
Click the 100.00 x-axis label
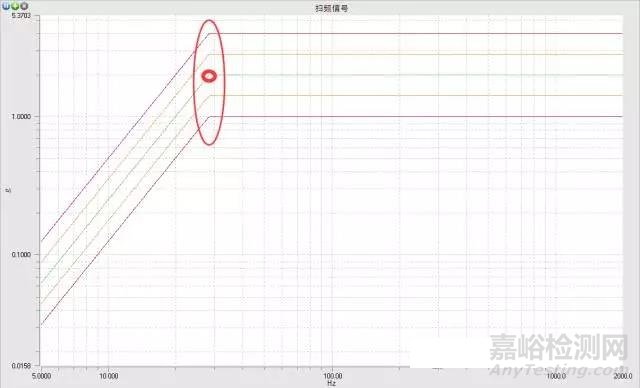pos(332,376)
